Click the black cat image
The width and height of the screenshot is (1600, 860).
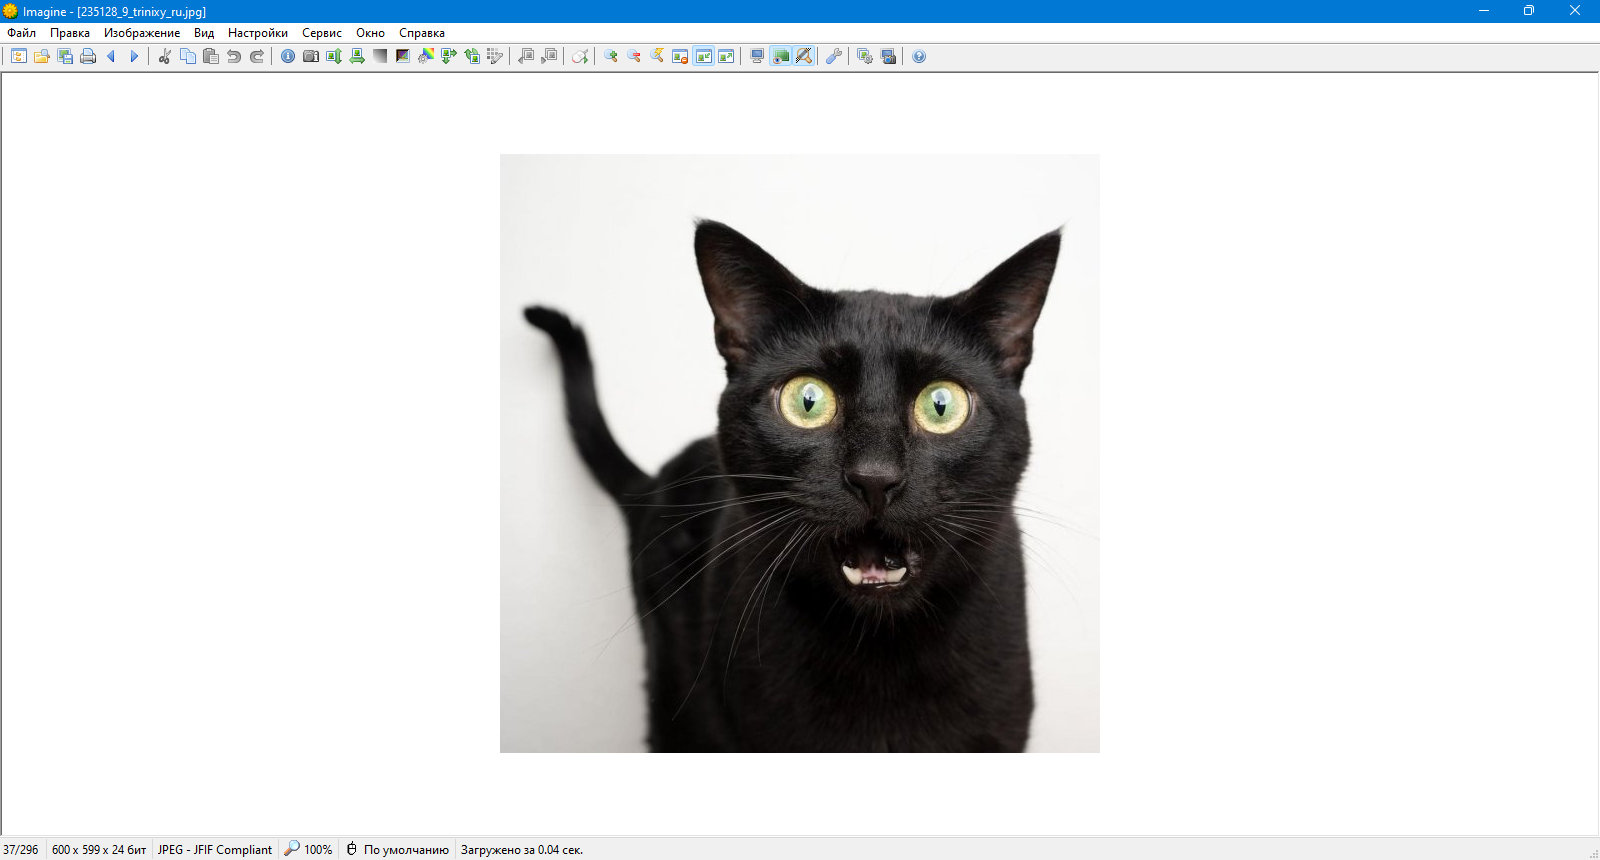[x=800, y=453]
